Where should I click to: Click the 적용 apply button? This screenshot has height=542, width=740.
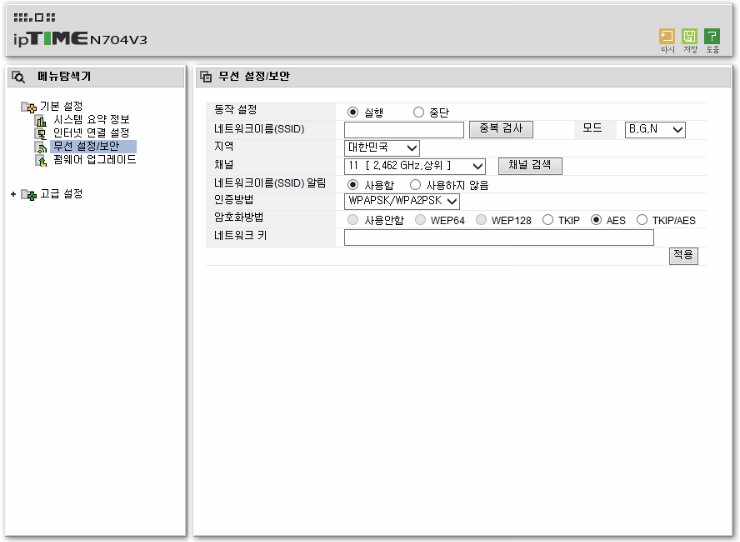(x=683, y=256)
